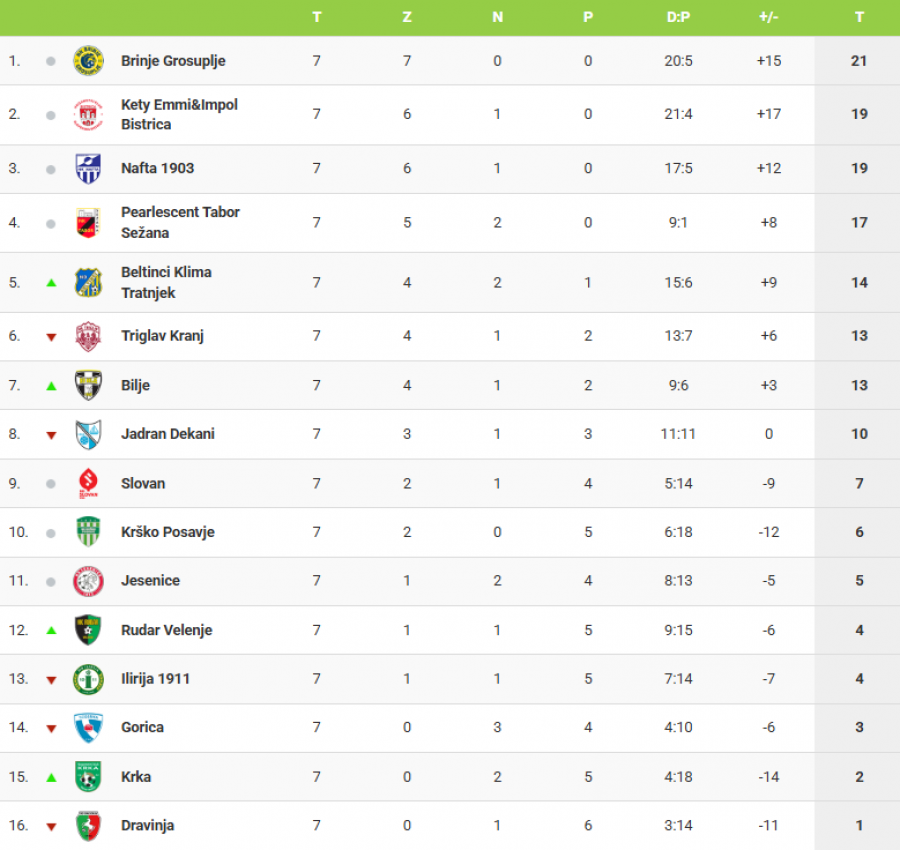Open Pearlescent Tabor Sežana team page
The width and height of the screenshot is (900, 850).
coord(180,222)
